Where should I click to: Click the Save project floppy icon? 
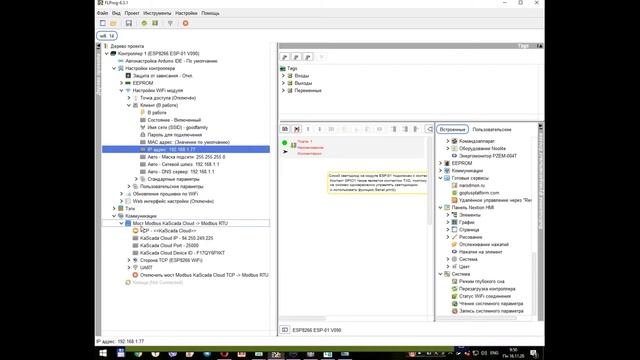[x=129, y=23]
